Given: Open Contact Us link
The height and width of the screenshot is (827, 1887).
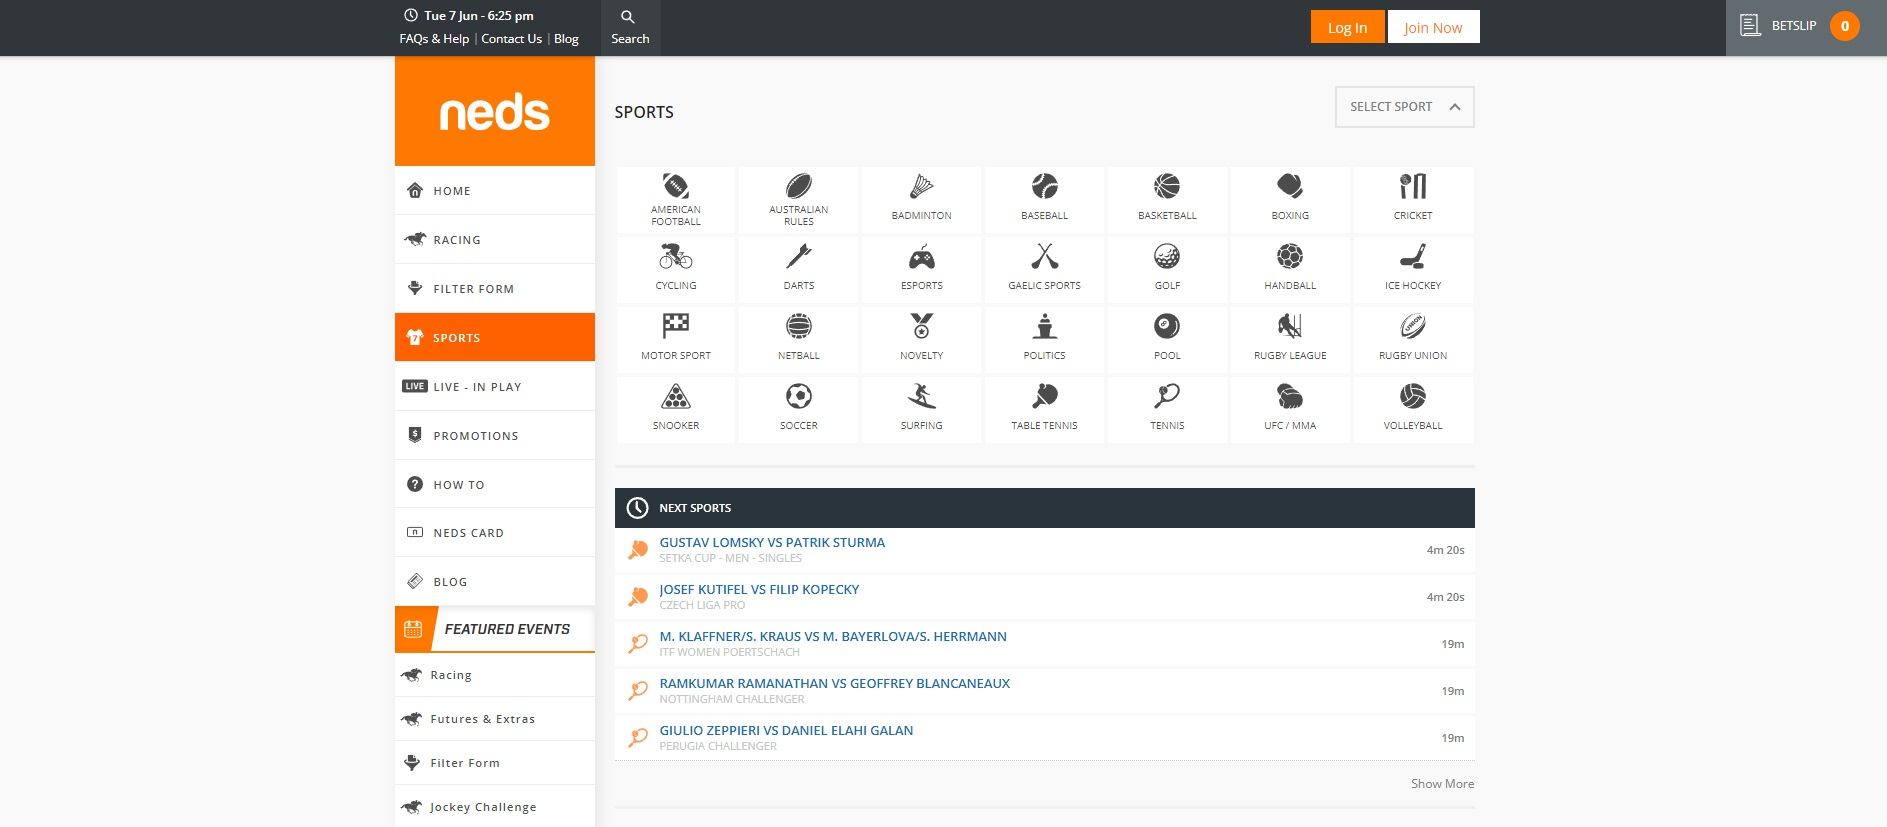Looking at the screenshot, I should pos(512,39).
